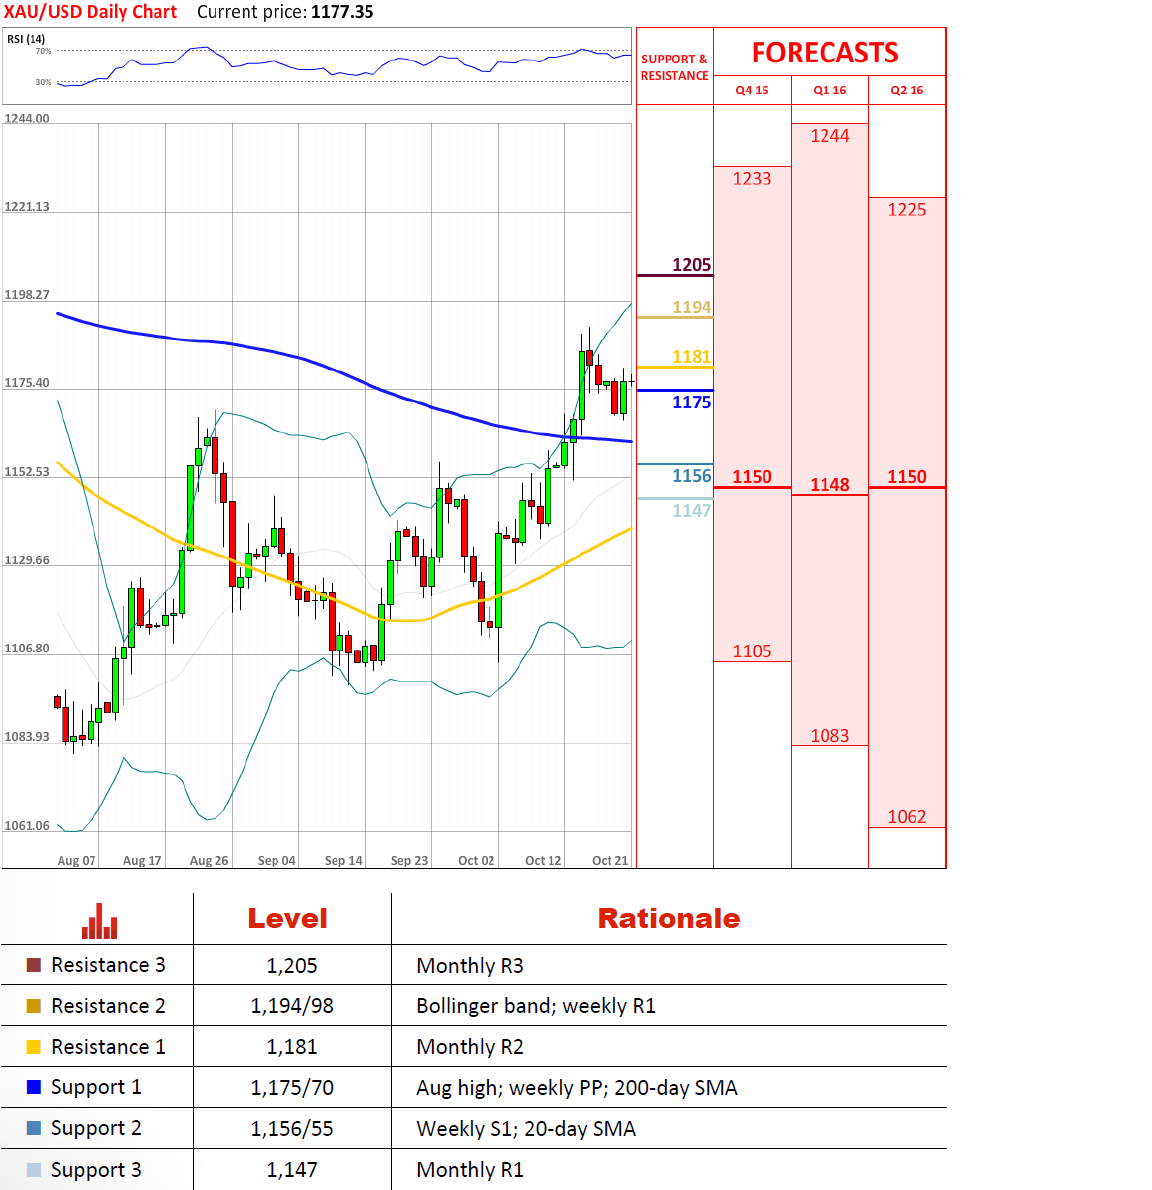Click the 1061.06 price axis label

click(27, 826)
